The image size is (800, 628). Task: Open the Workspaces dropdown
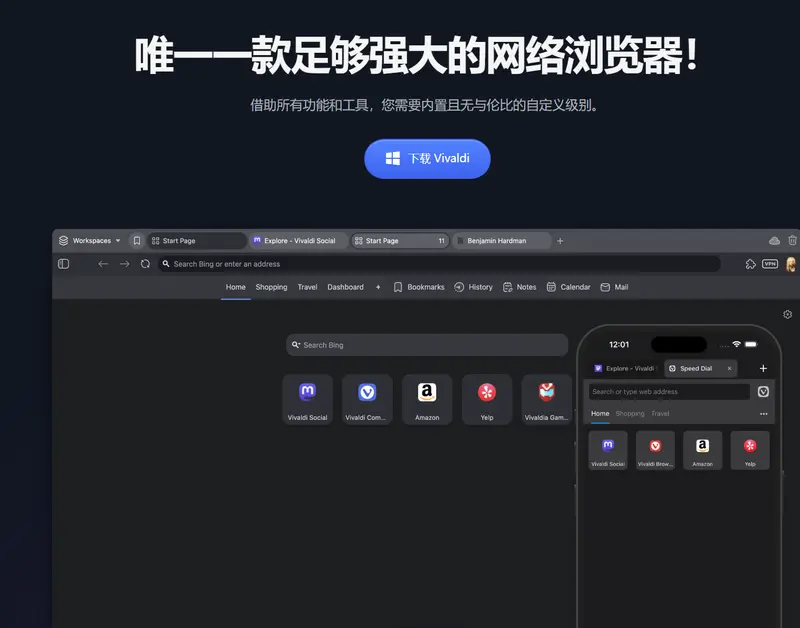coord(90,241)
